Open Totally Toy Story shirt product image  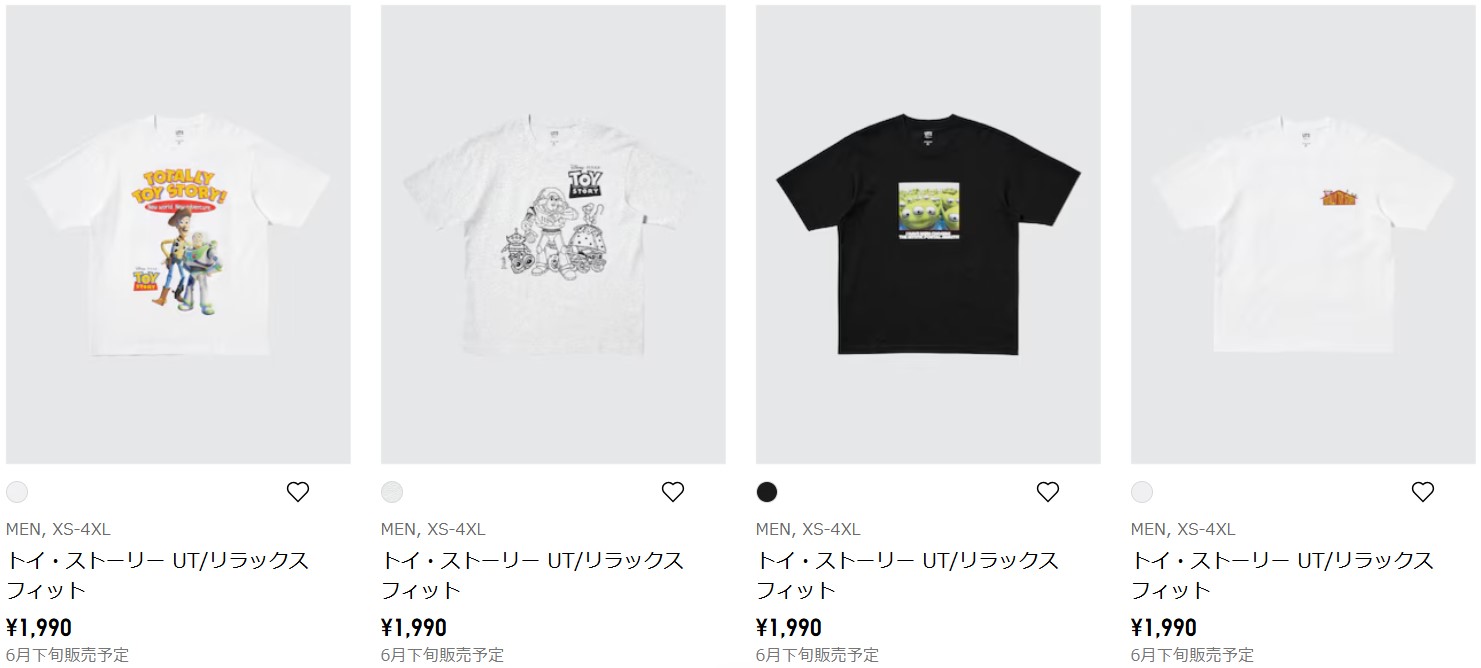tap(178, 234)
